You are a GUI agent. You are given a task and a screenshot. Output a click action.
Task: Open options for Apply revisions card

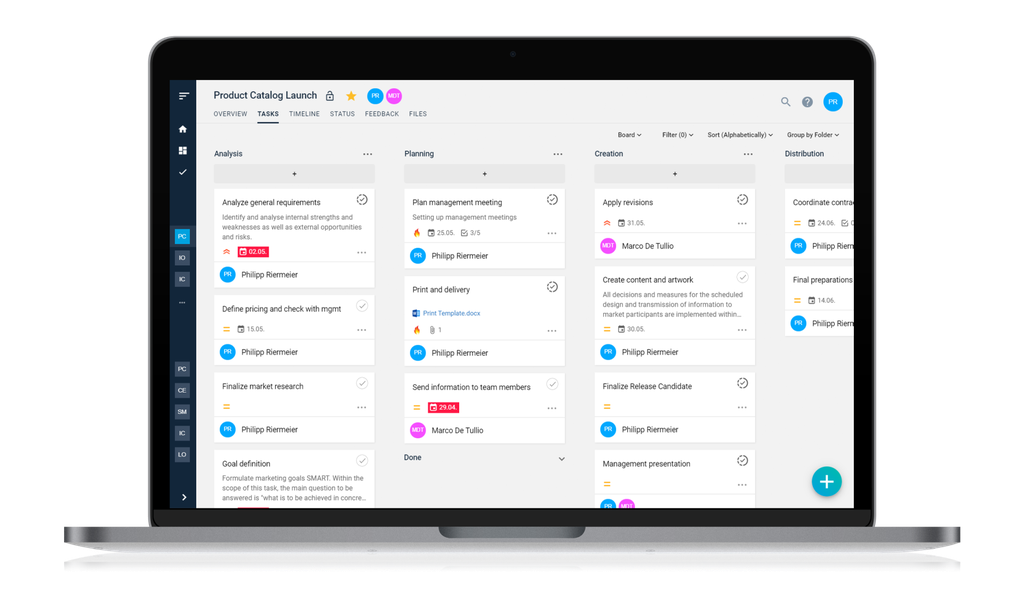pyautogui.click(x=743, y=224)
